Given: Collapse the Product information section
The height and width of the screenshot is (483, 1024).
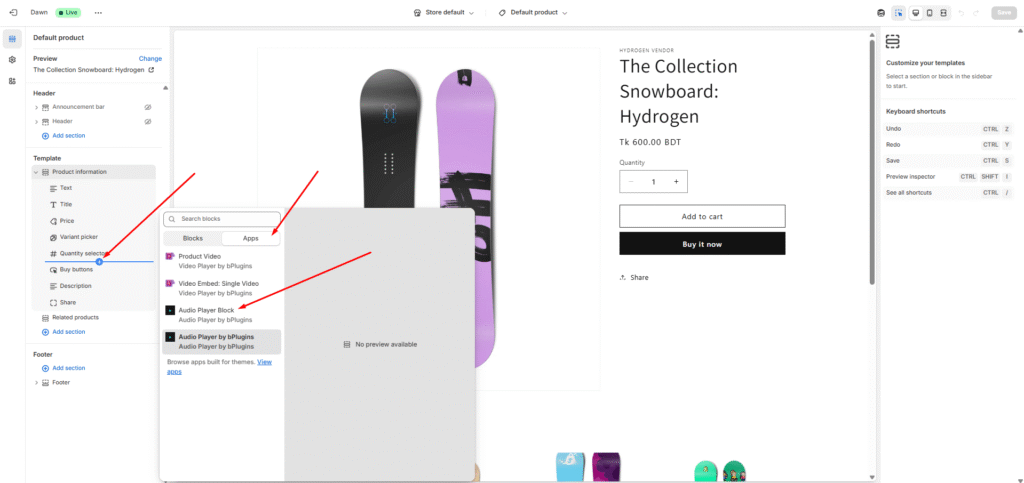Looking at the screenshot, I should (36, 172).
